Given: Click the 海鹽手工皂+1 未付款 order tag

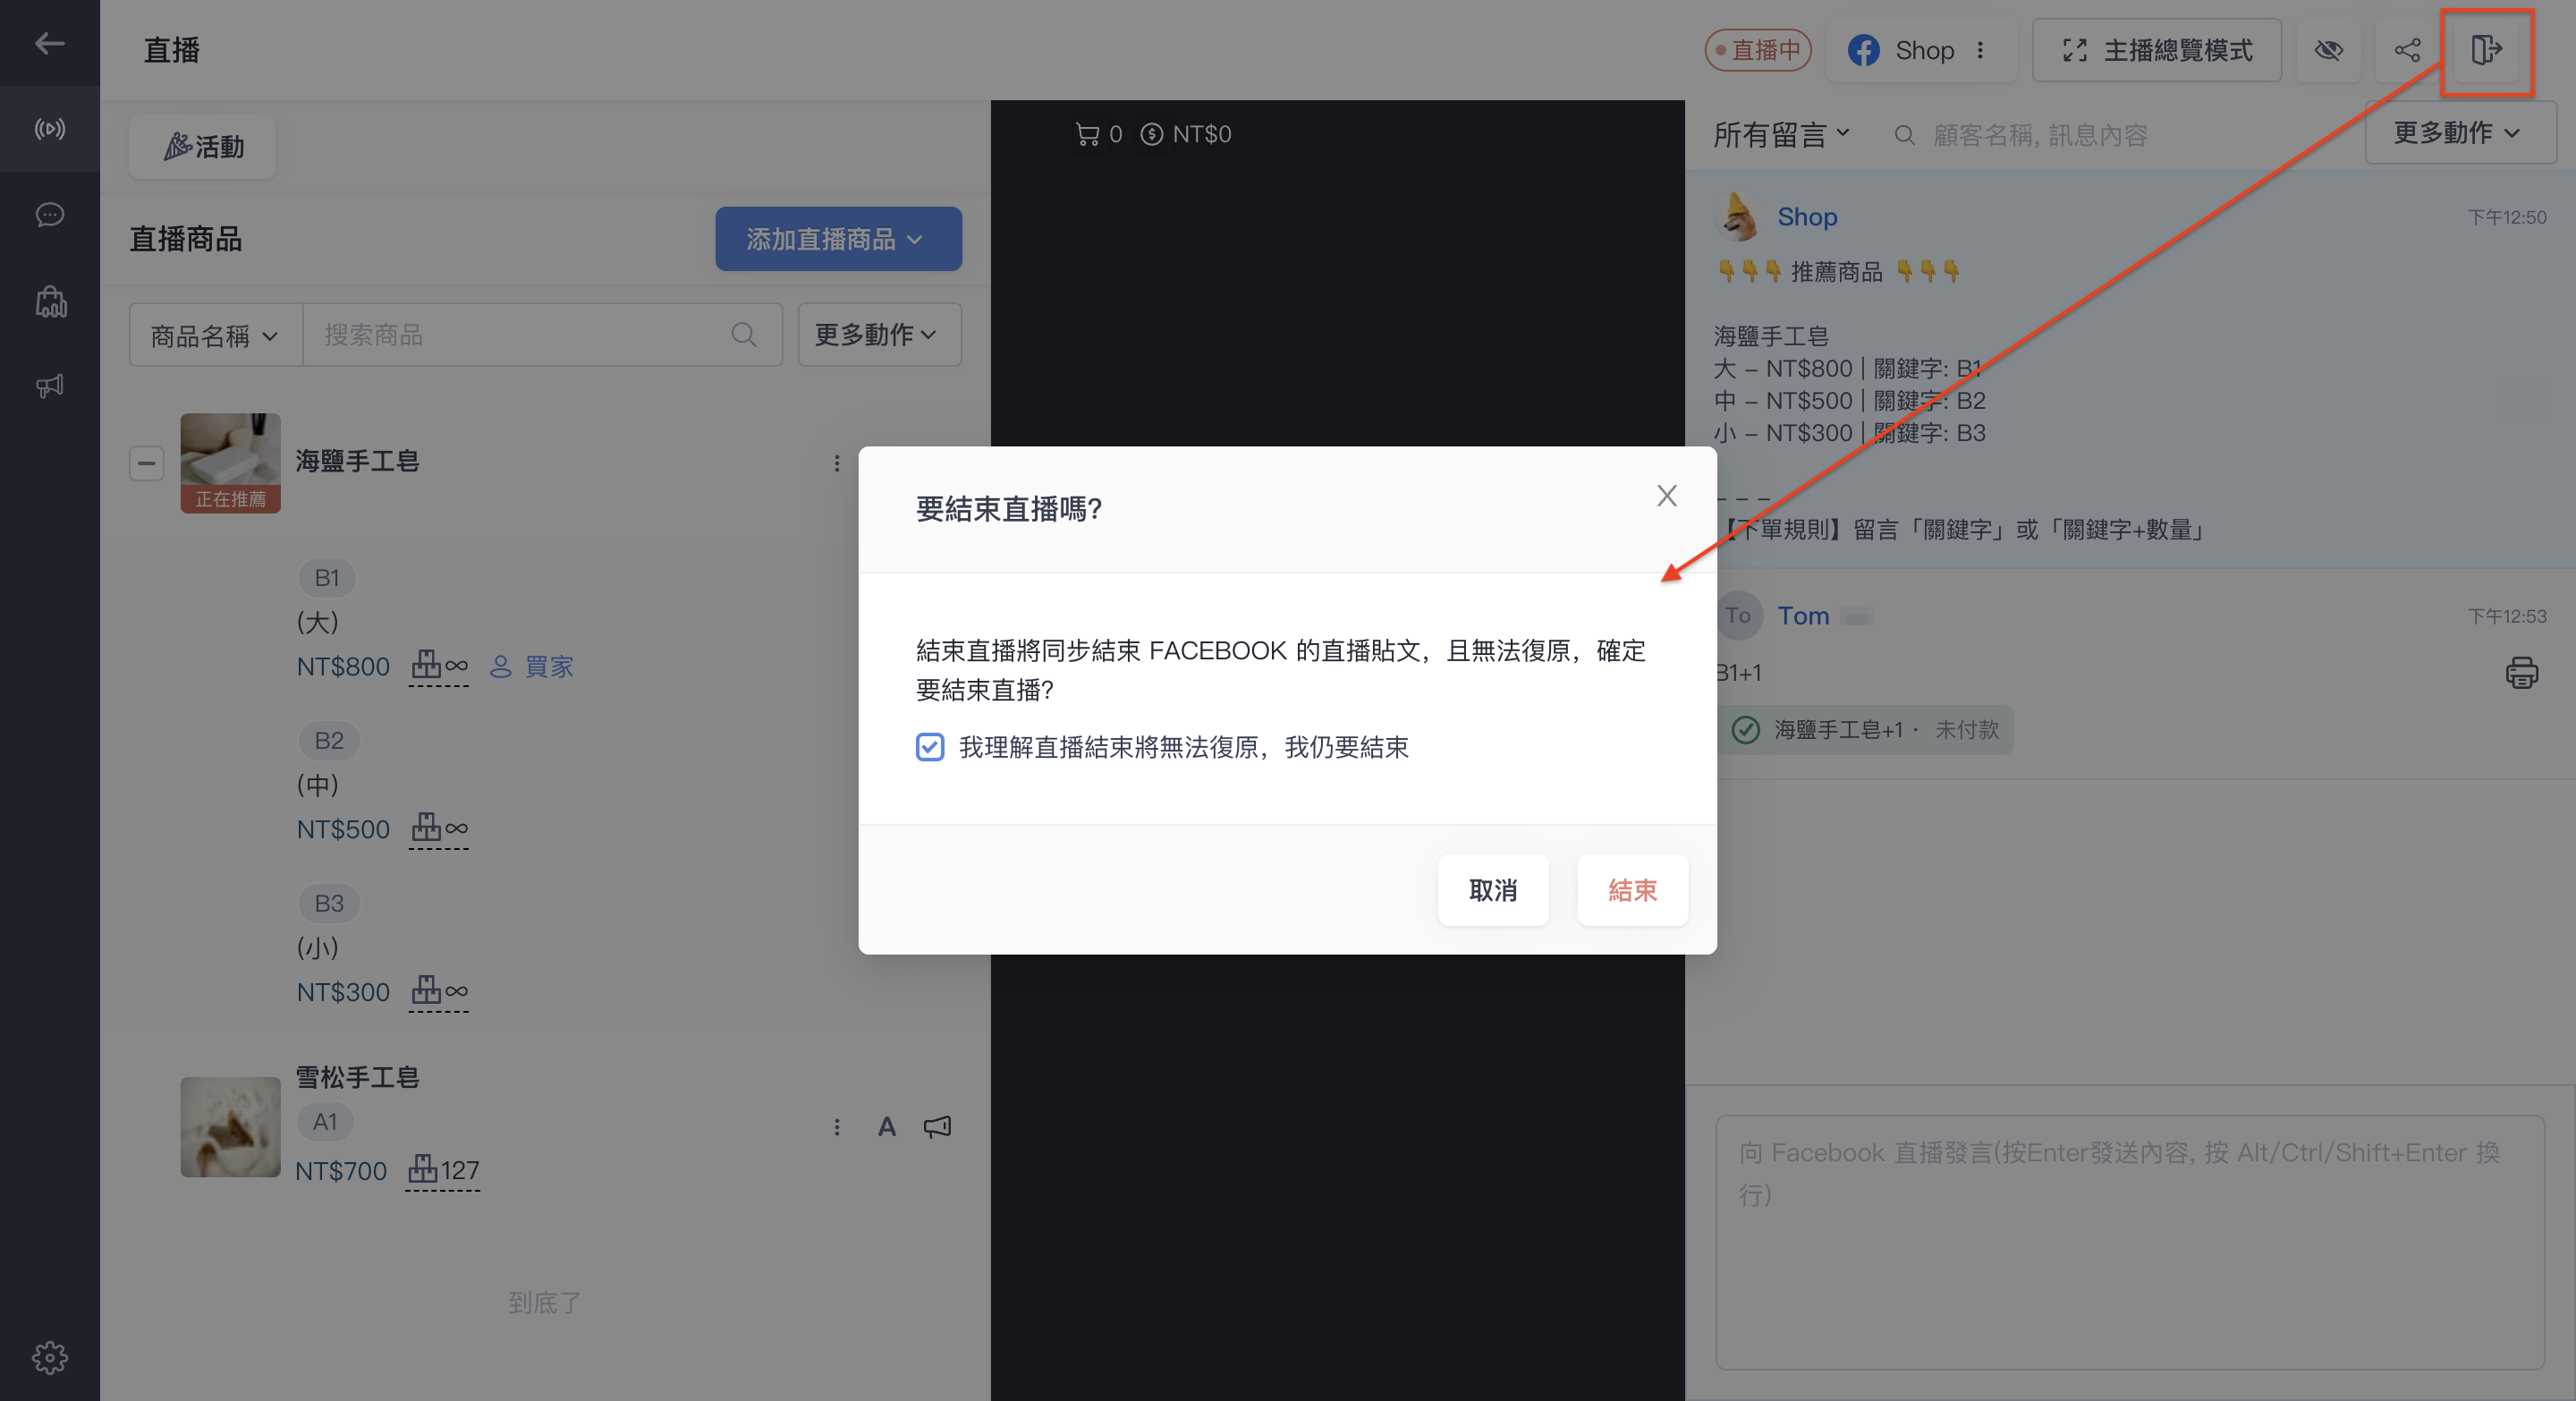Looking at the screenshot, I should click(x=1865, y=730).
